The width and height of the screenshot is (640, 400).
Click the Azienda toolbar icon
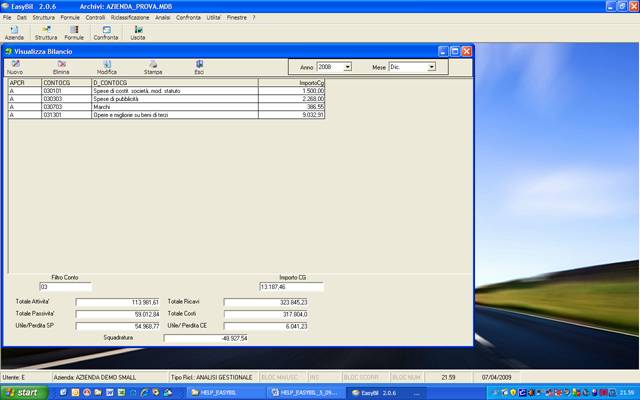click(14, 33)
